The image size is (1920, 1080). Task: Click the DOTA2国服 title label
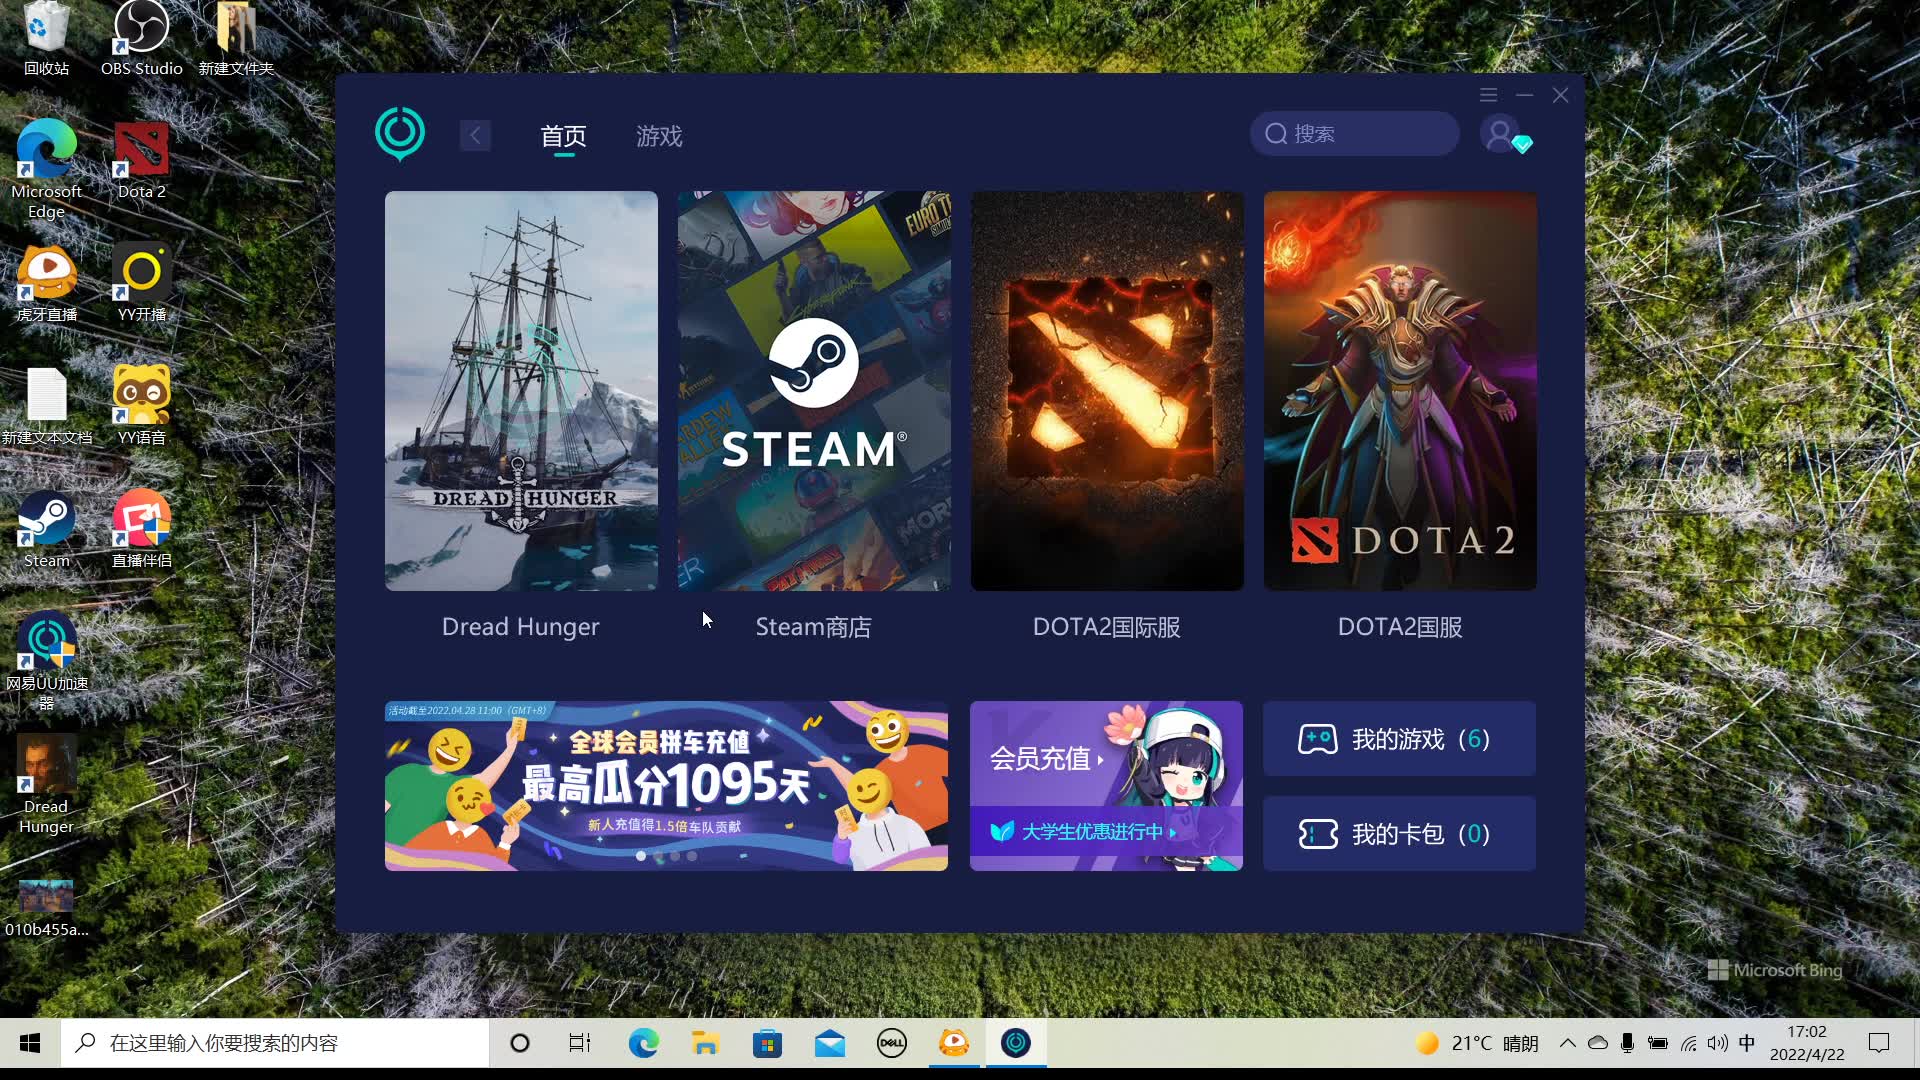(x=1400, y=627)
